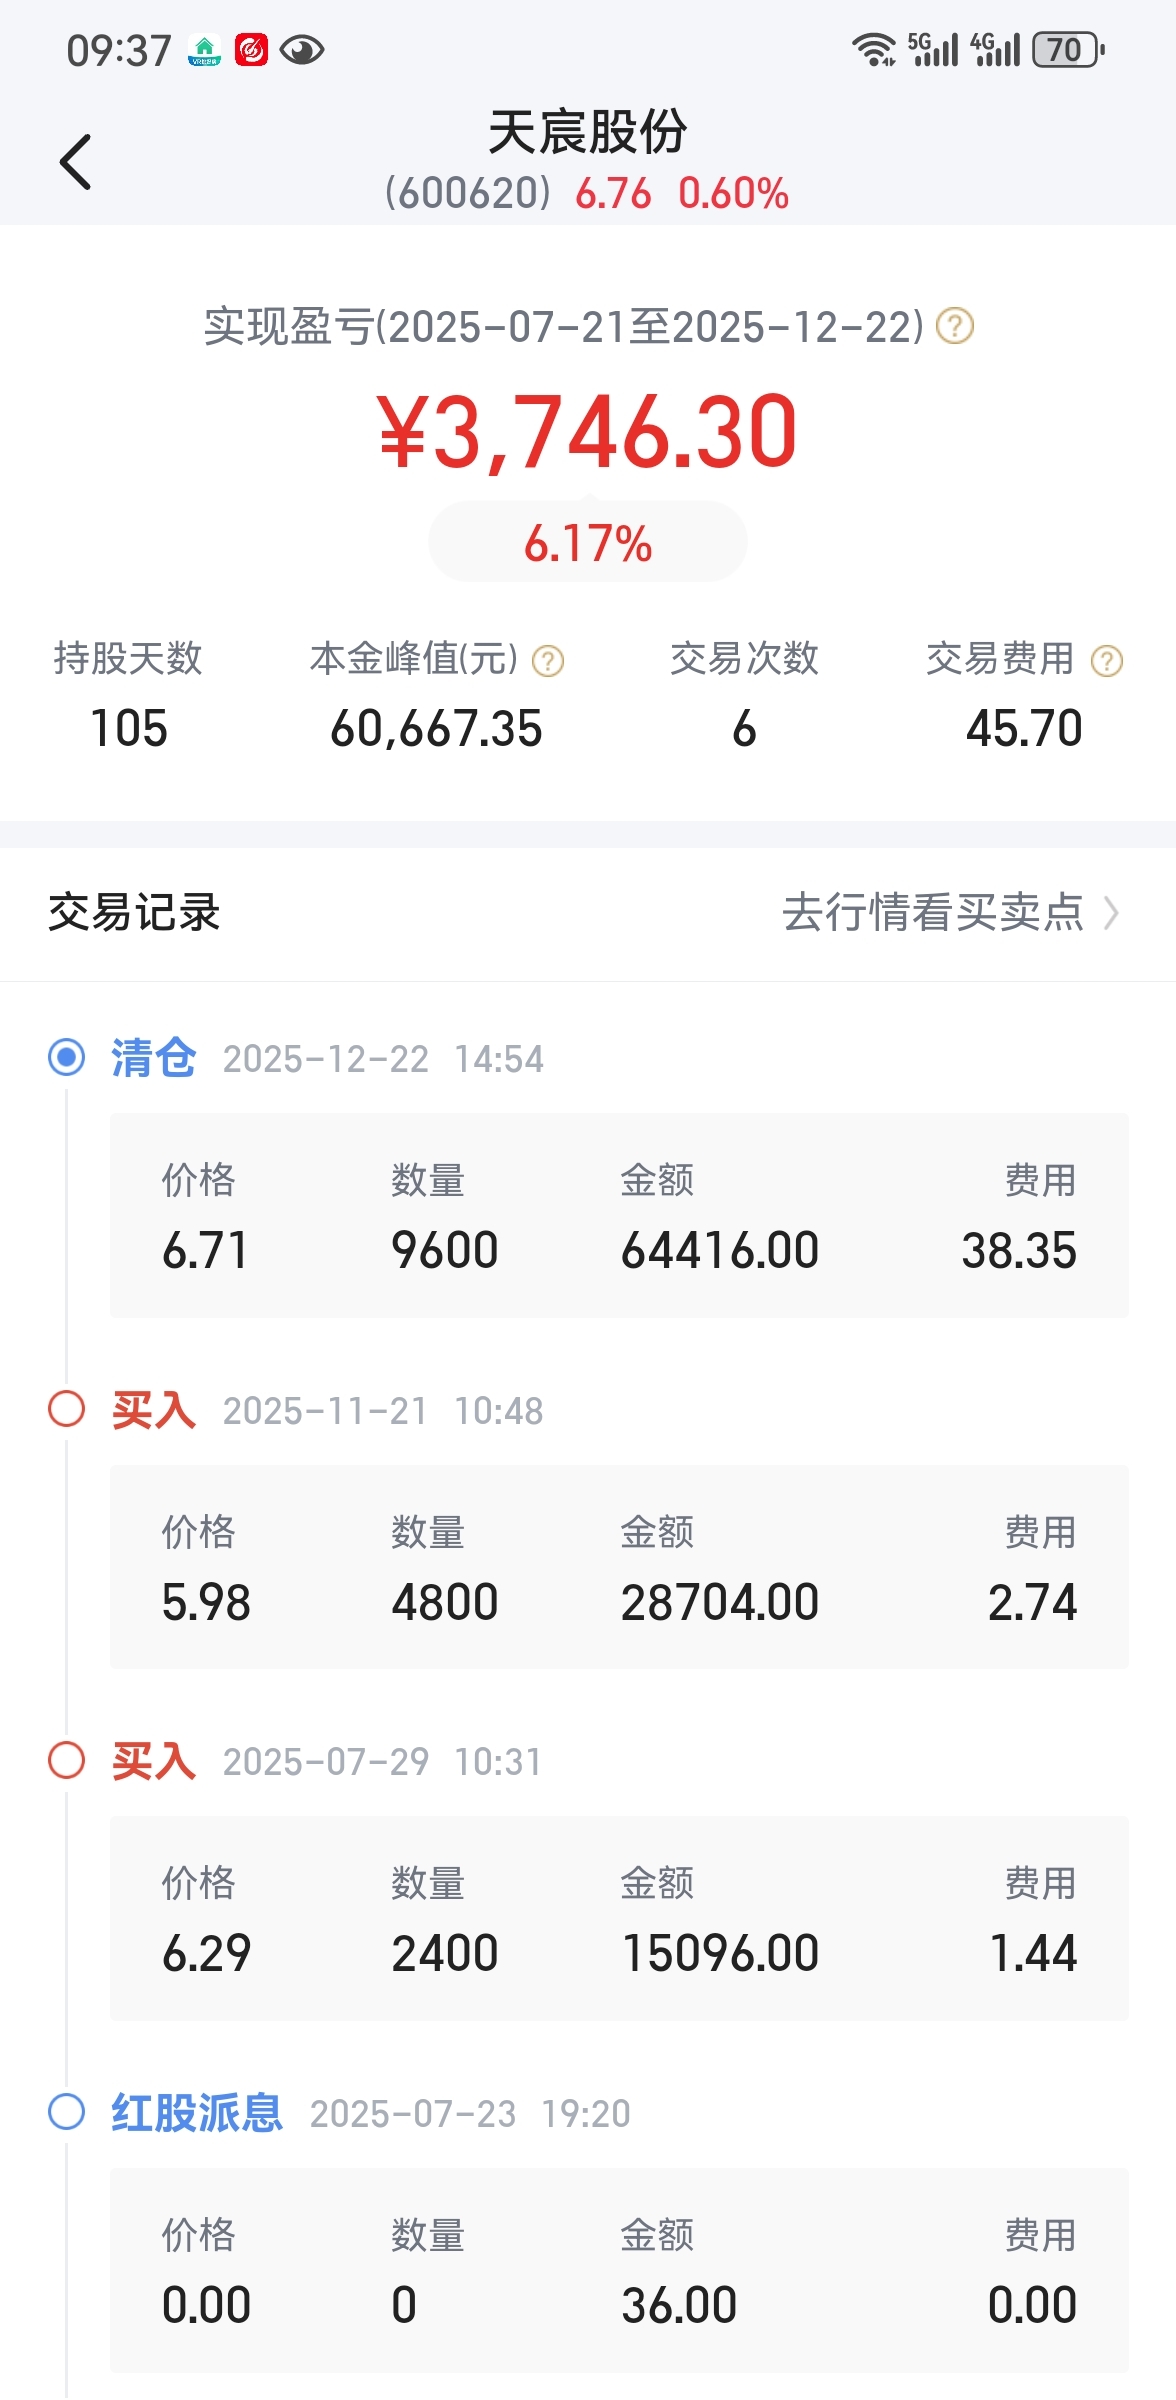The width and height of the screenshot is (1176, 2400).
Task: Open the chevron beside 去行情看买卖点
Action: (x=1110, y=912)
